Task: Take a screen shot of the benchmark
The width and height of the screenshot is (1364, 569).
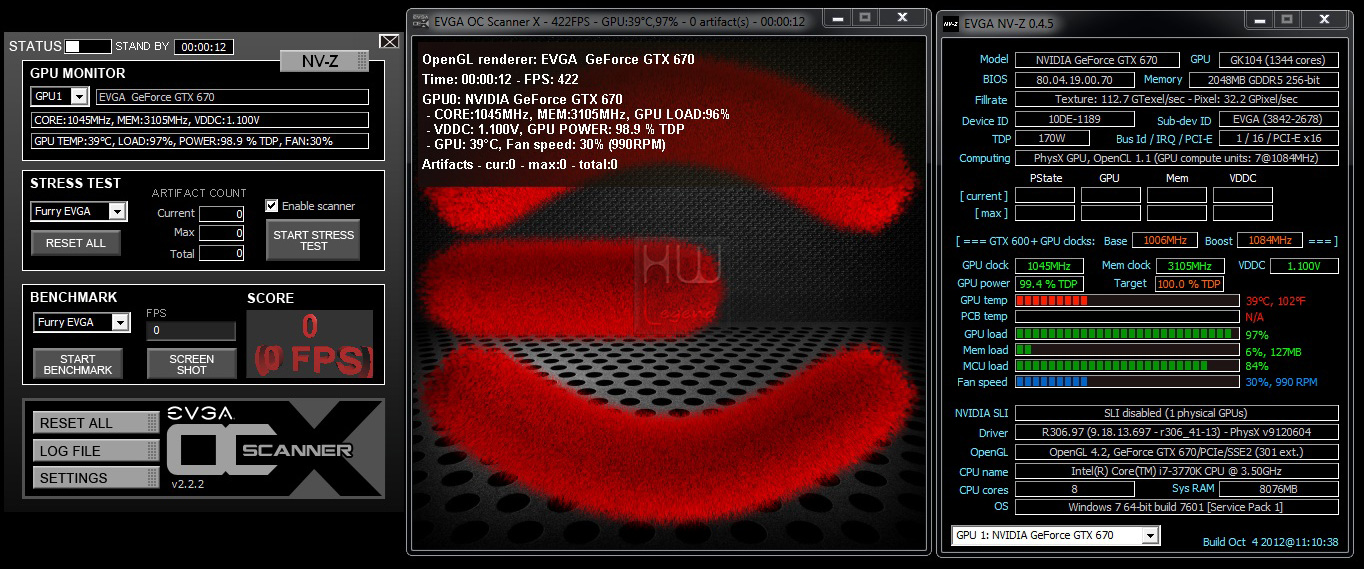Action: (x=192, y=364)
